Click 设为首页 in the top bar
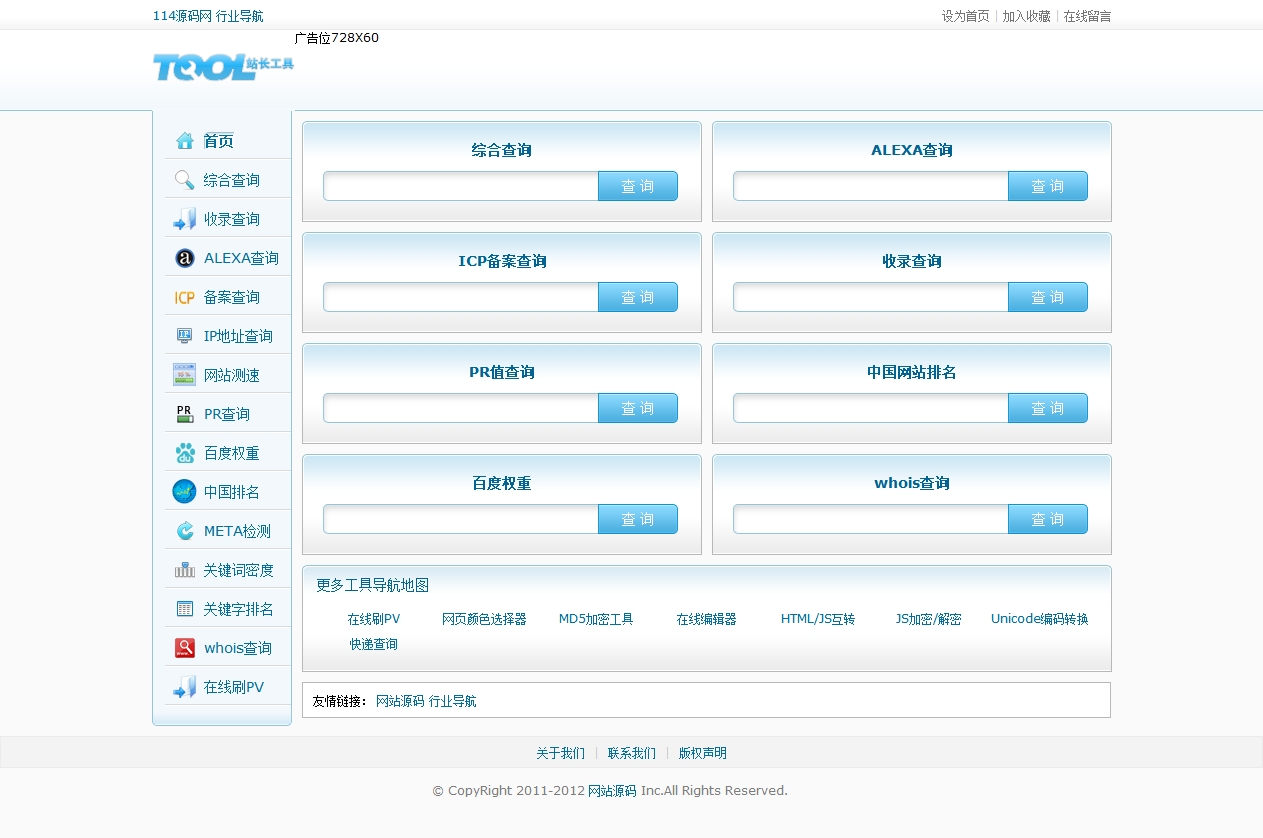The image size is (1263, 838). tap(966, 16)
